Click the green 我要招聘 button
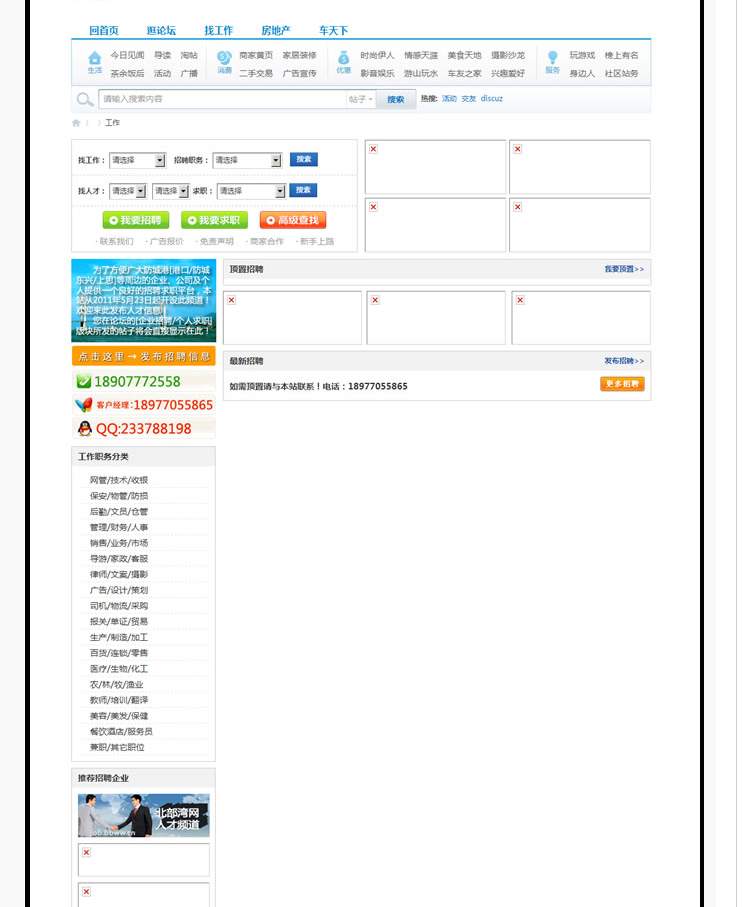 136,220
